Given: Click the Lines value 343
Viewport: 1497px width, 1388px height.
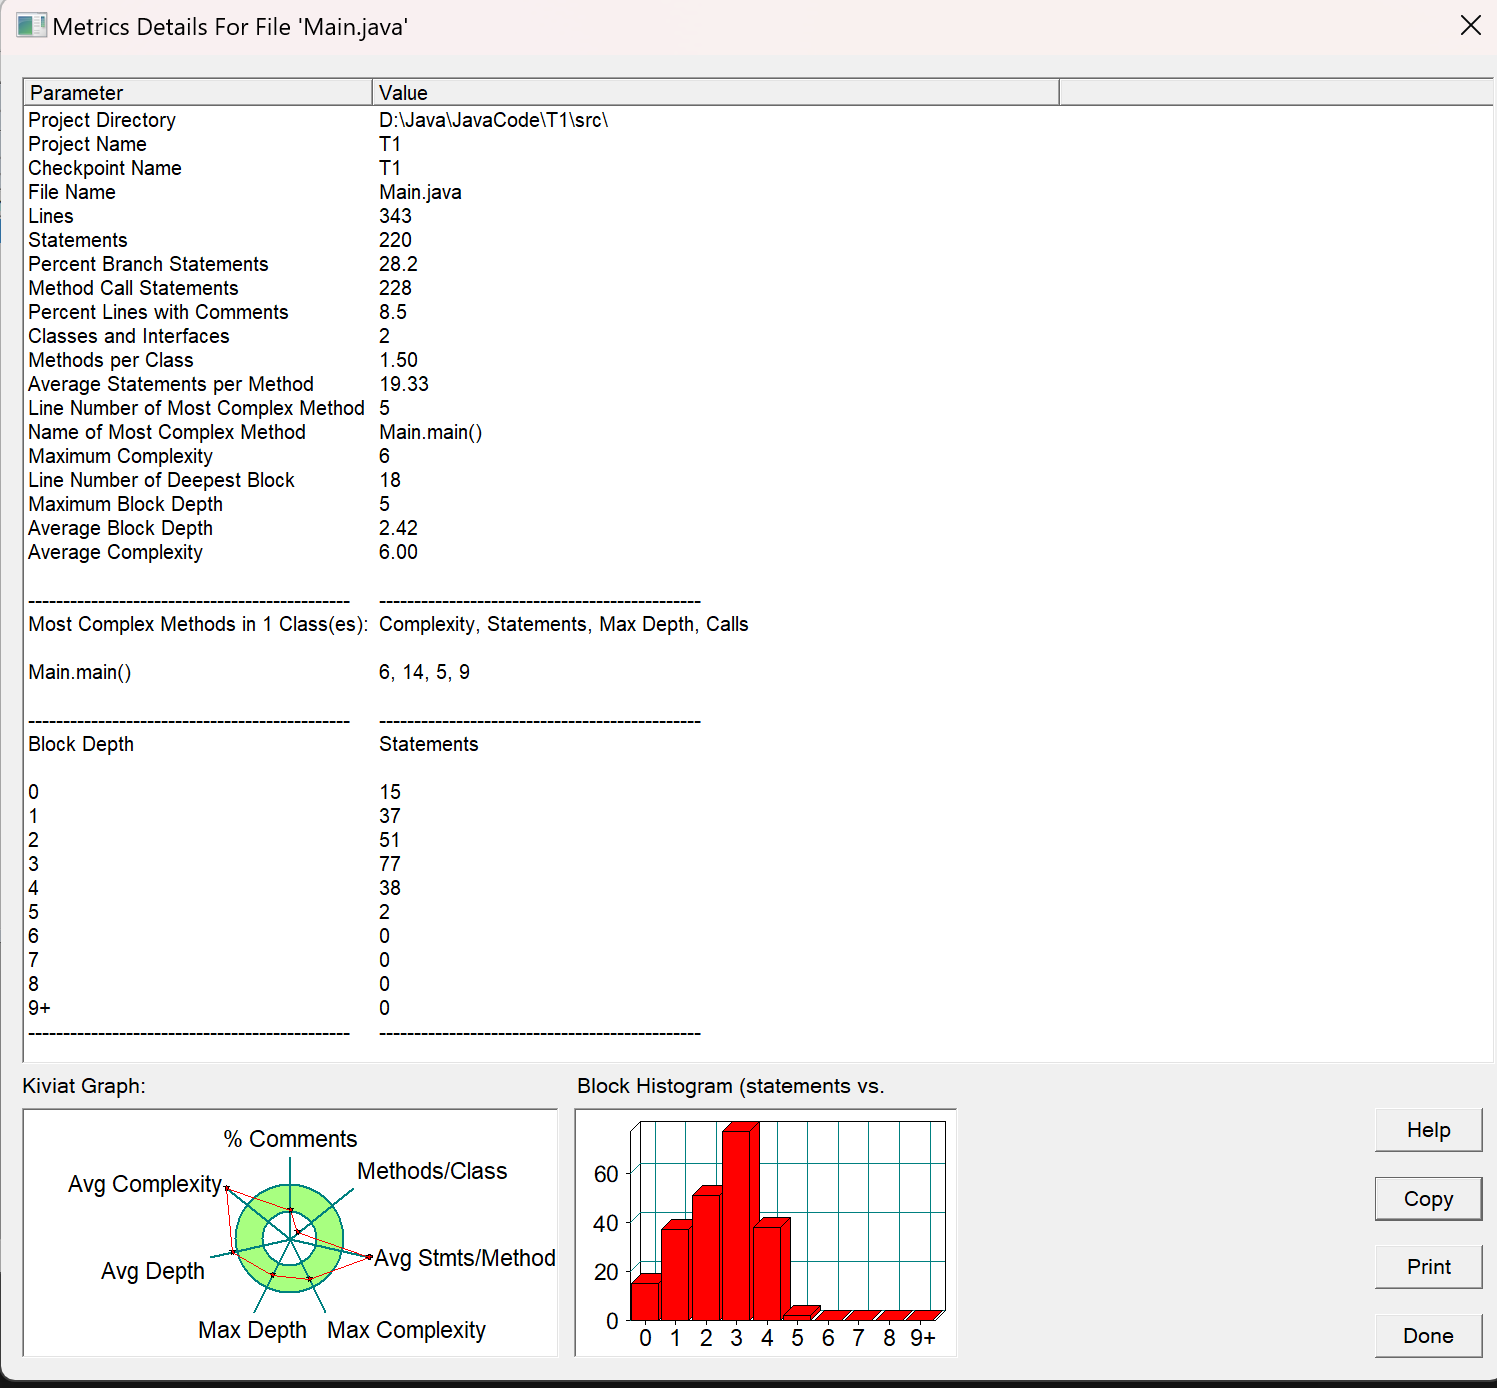Looking at the screenshot, I should point(395,216).
